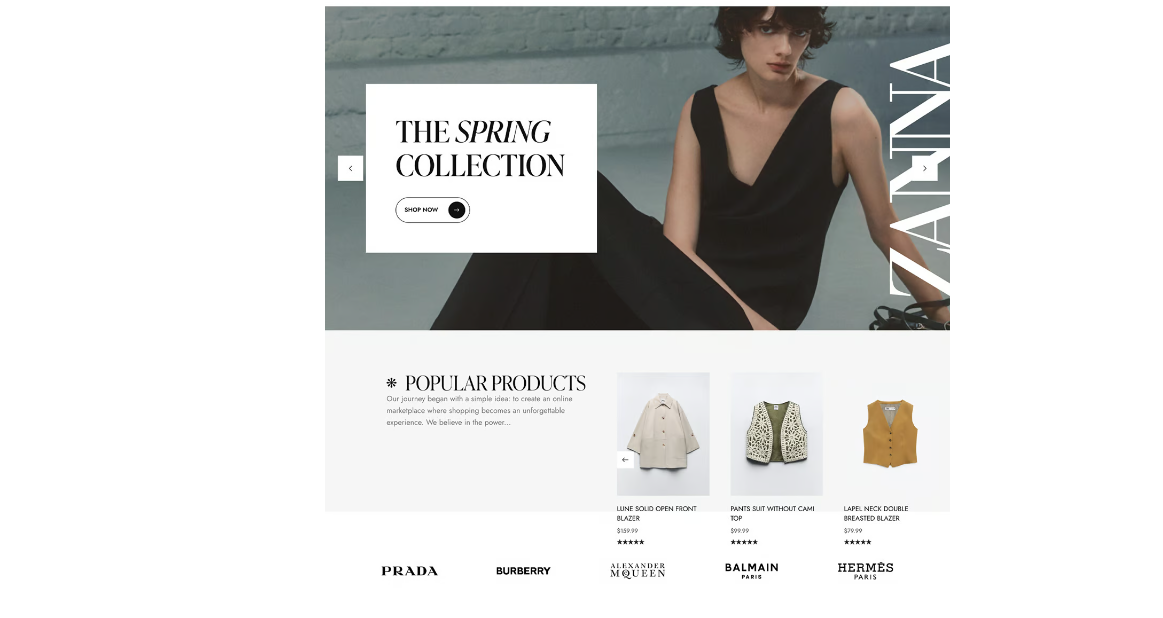The image size is (1163, 618).
Task: Click star rating under the $159.99 blazer
Action: click(630, 542)
